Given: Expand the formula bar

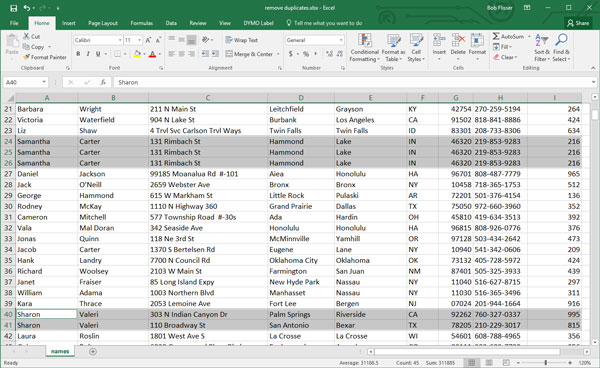Looking at the screenshot, I should pos(593,82).
